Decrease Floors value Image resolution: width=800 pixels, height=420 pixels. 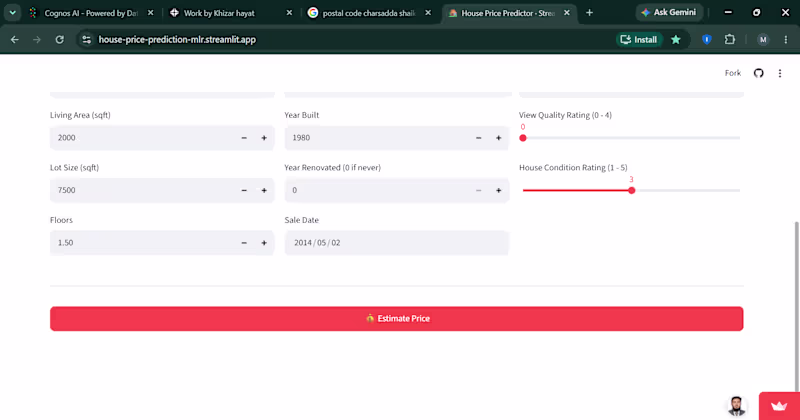click(x=244, y=243)
